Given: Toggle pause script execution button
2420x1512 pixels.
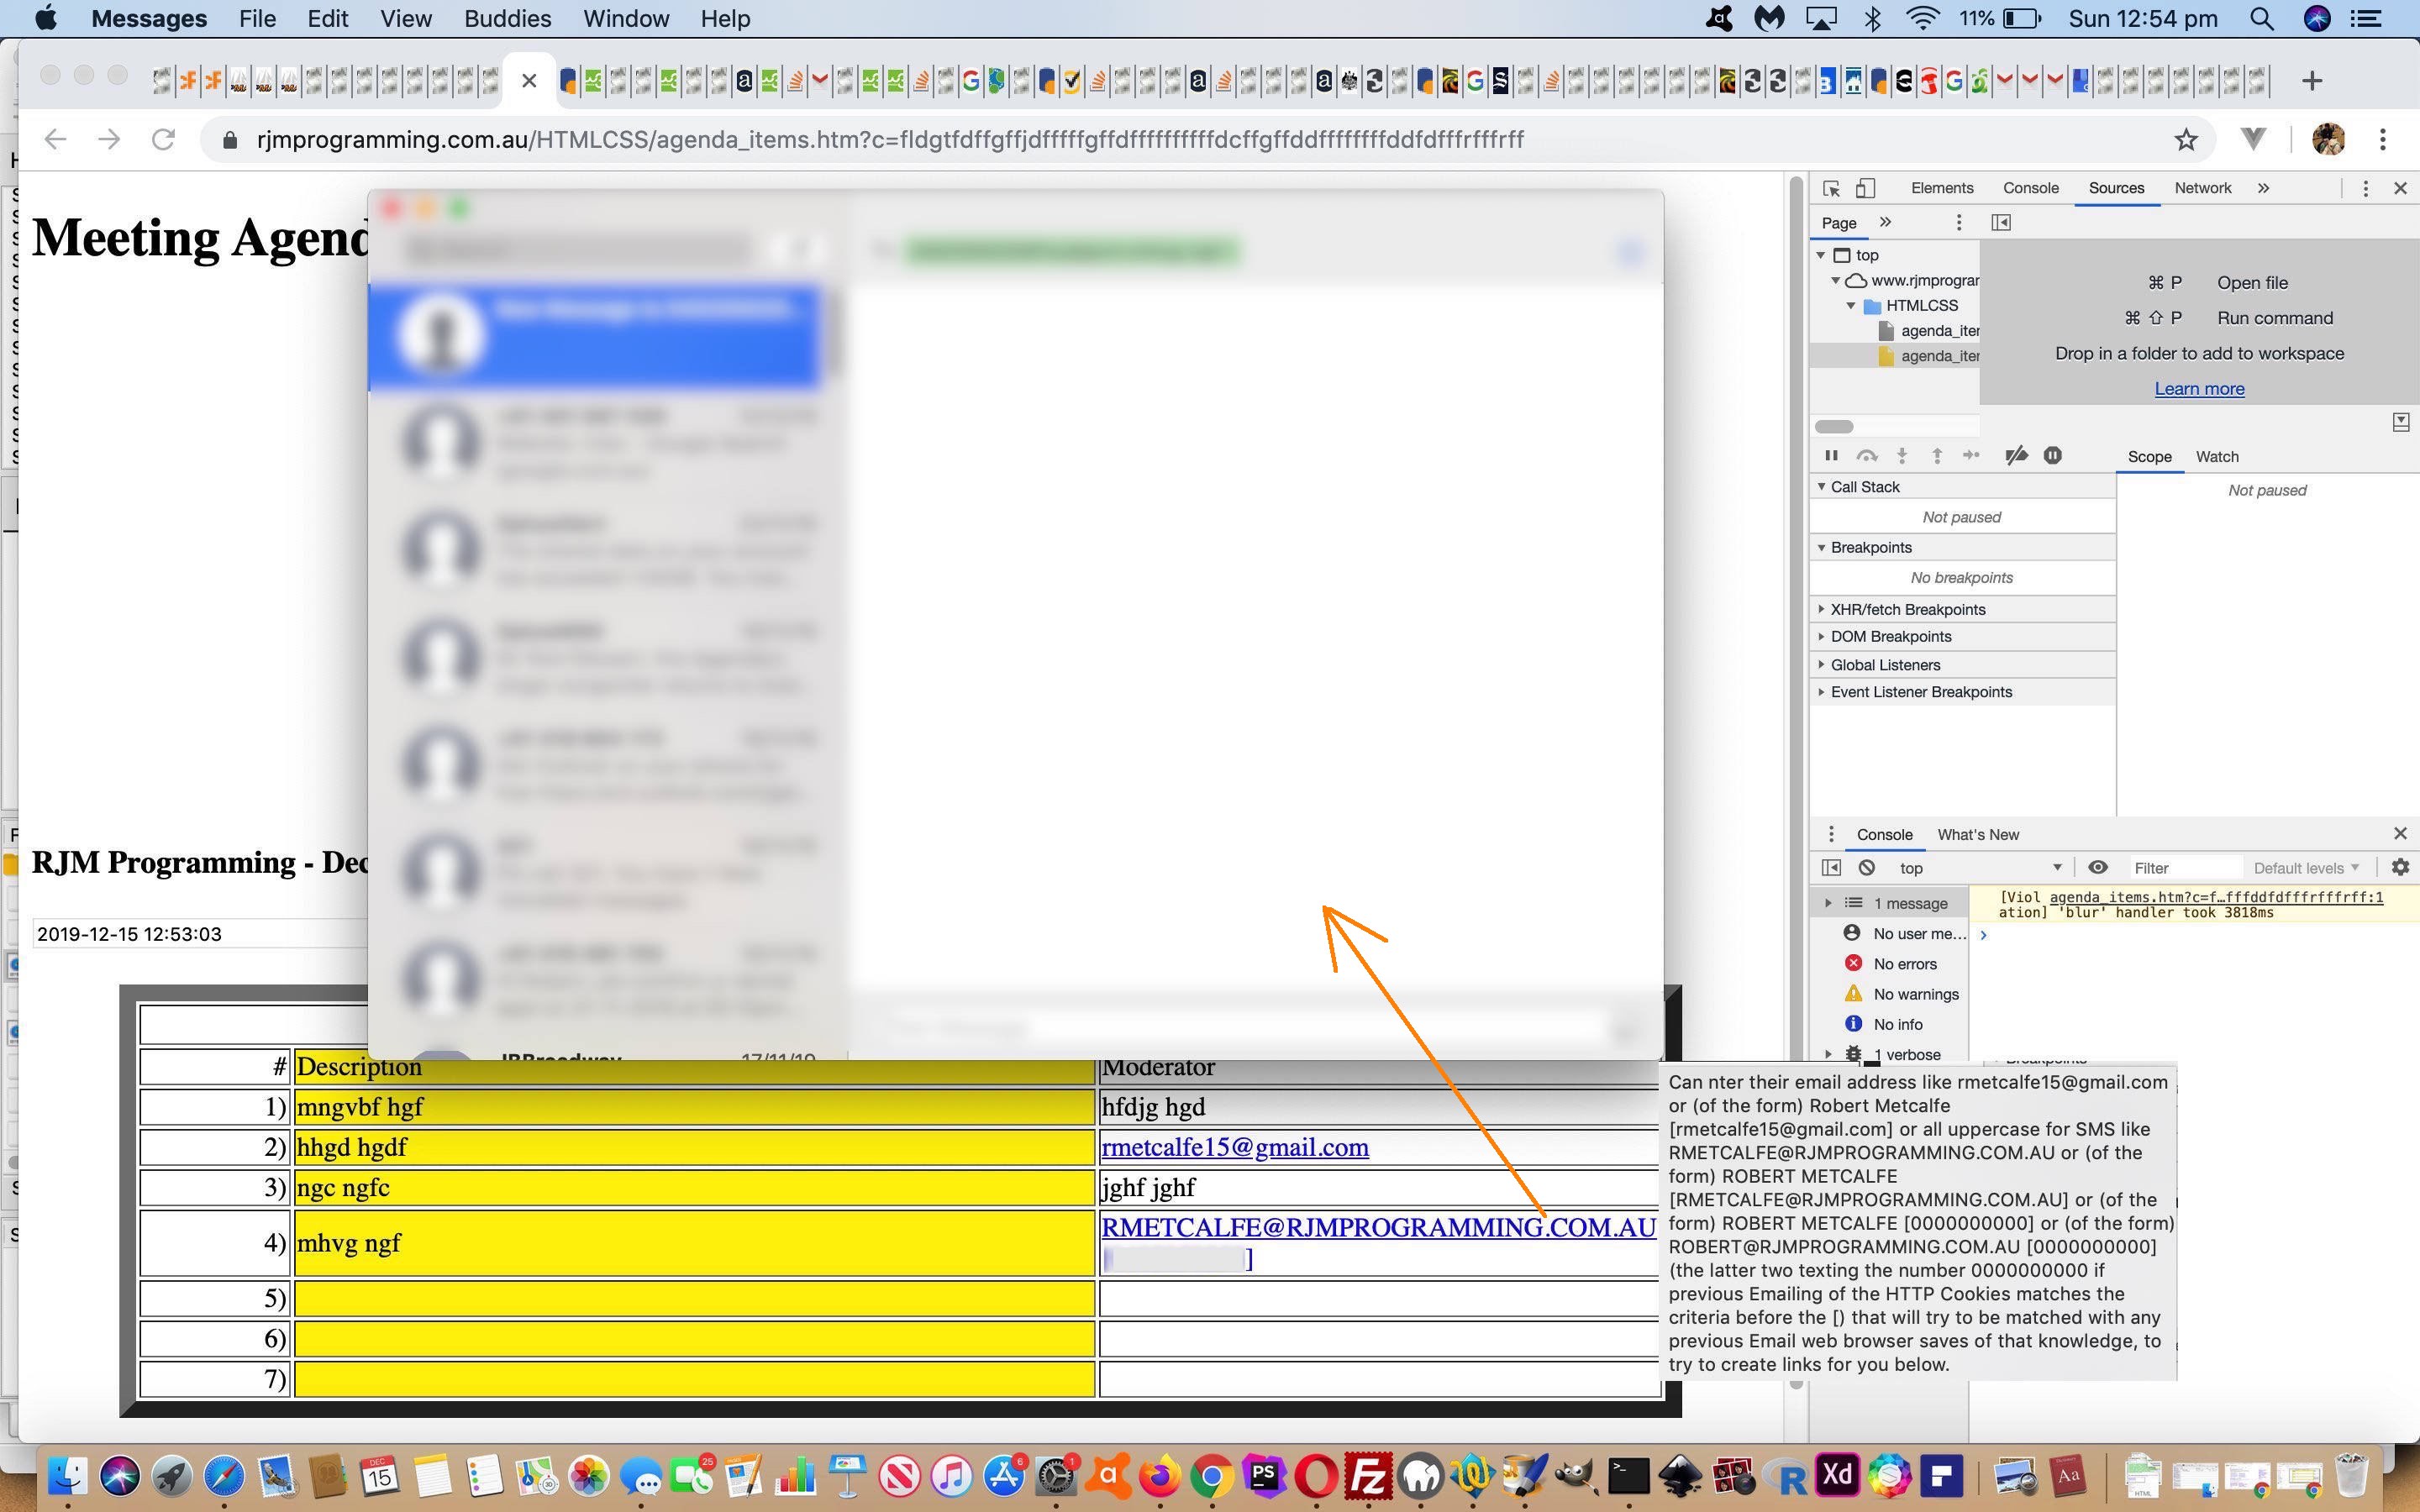Looking at the screenshot, I should point(1829,456).
